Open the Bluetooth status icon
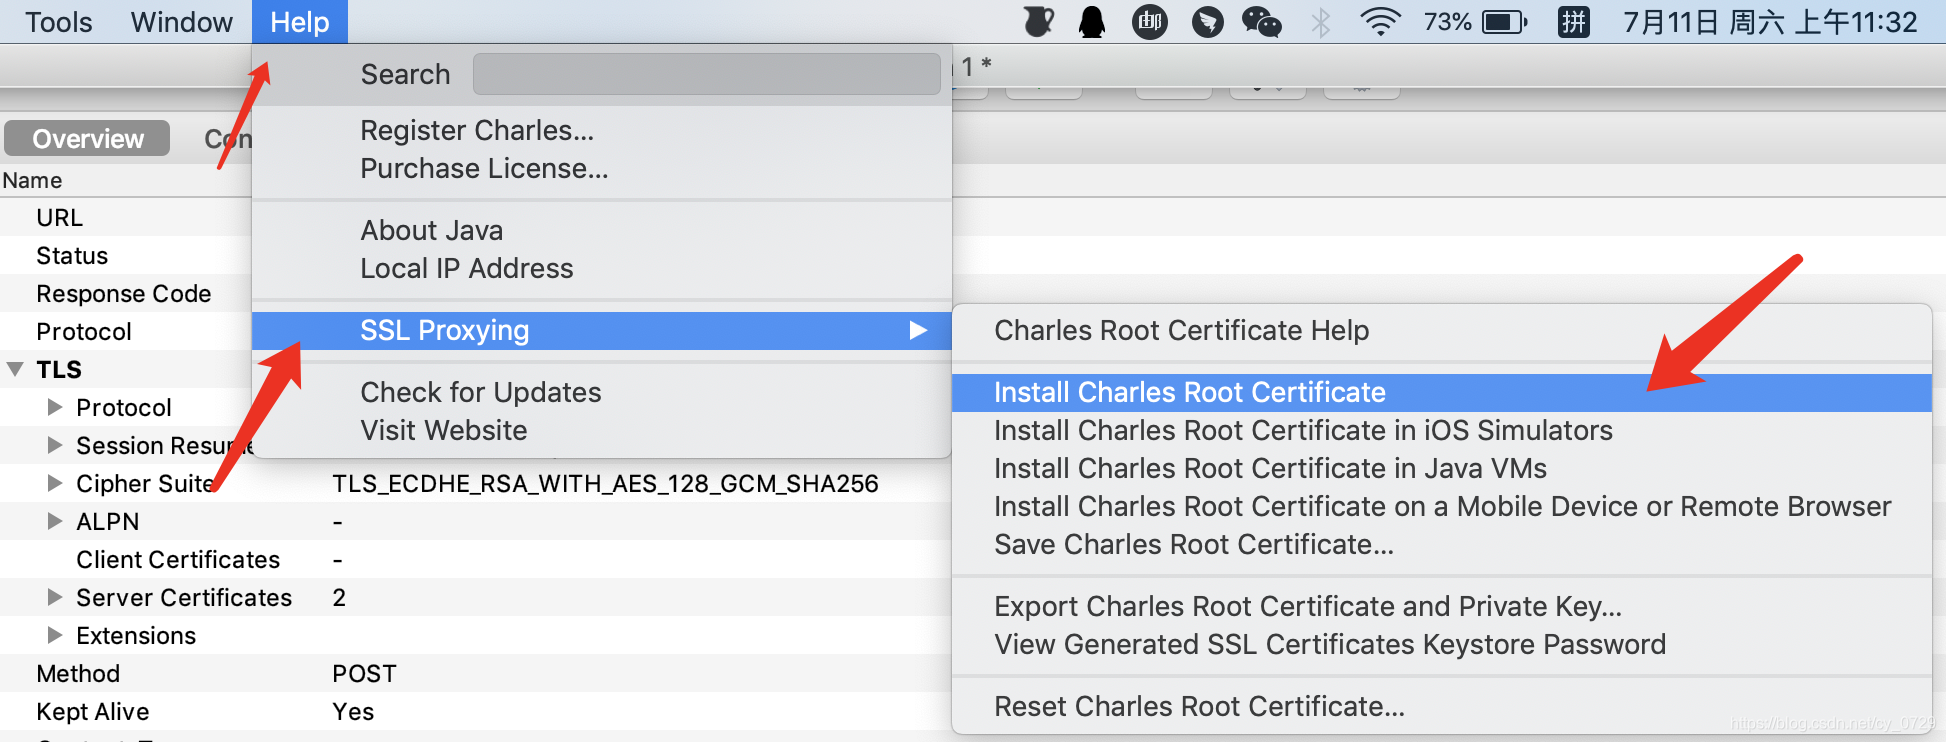 [1321, 22]
